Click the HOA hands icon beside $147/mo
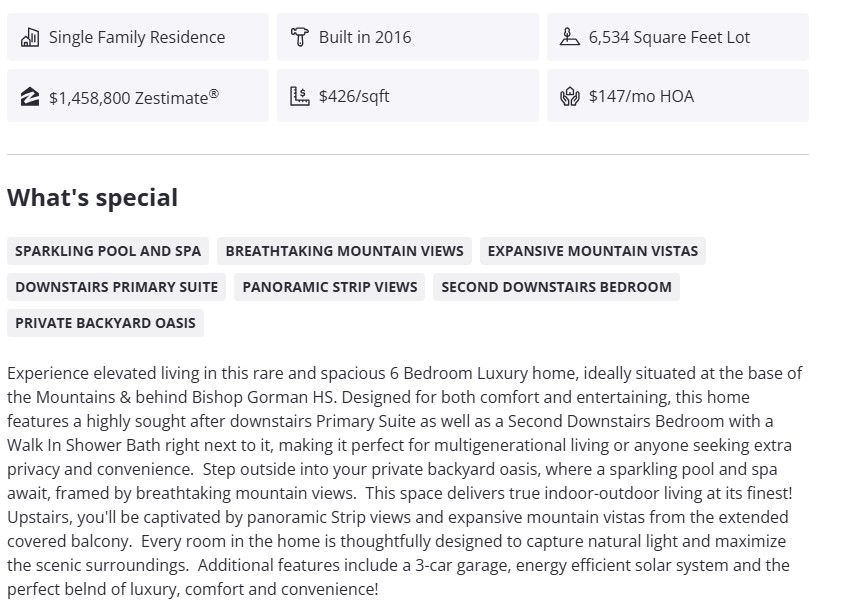 [570, 97]
